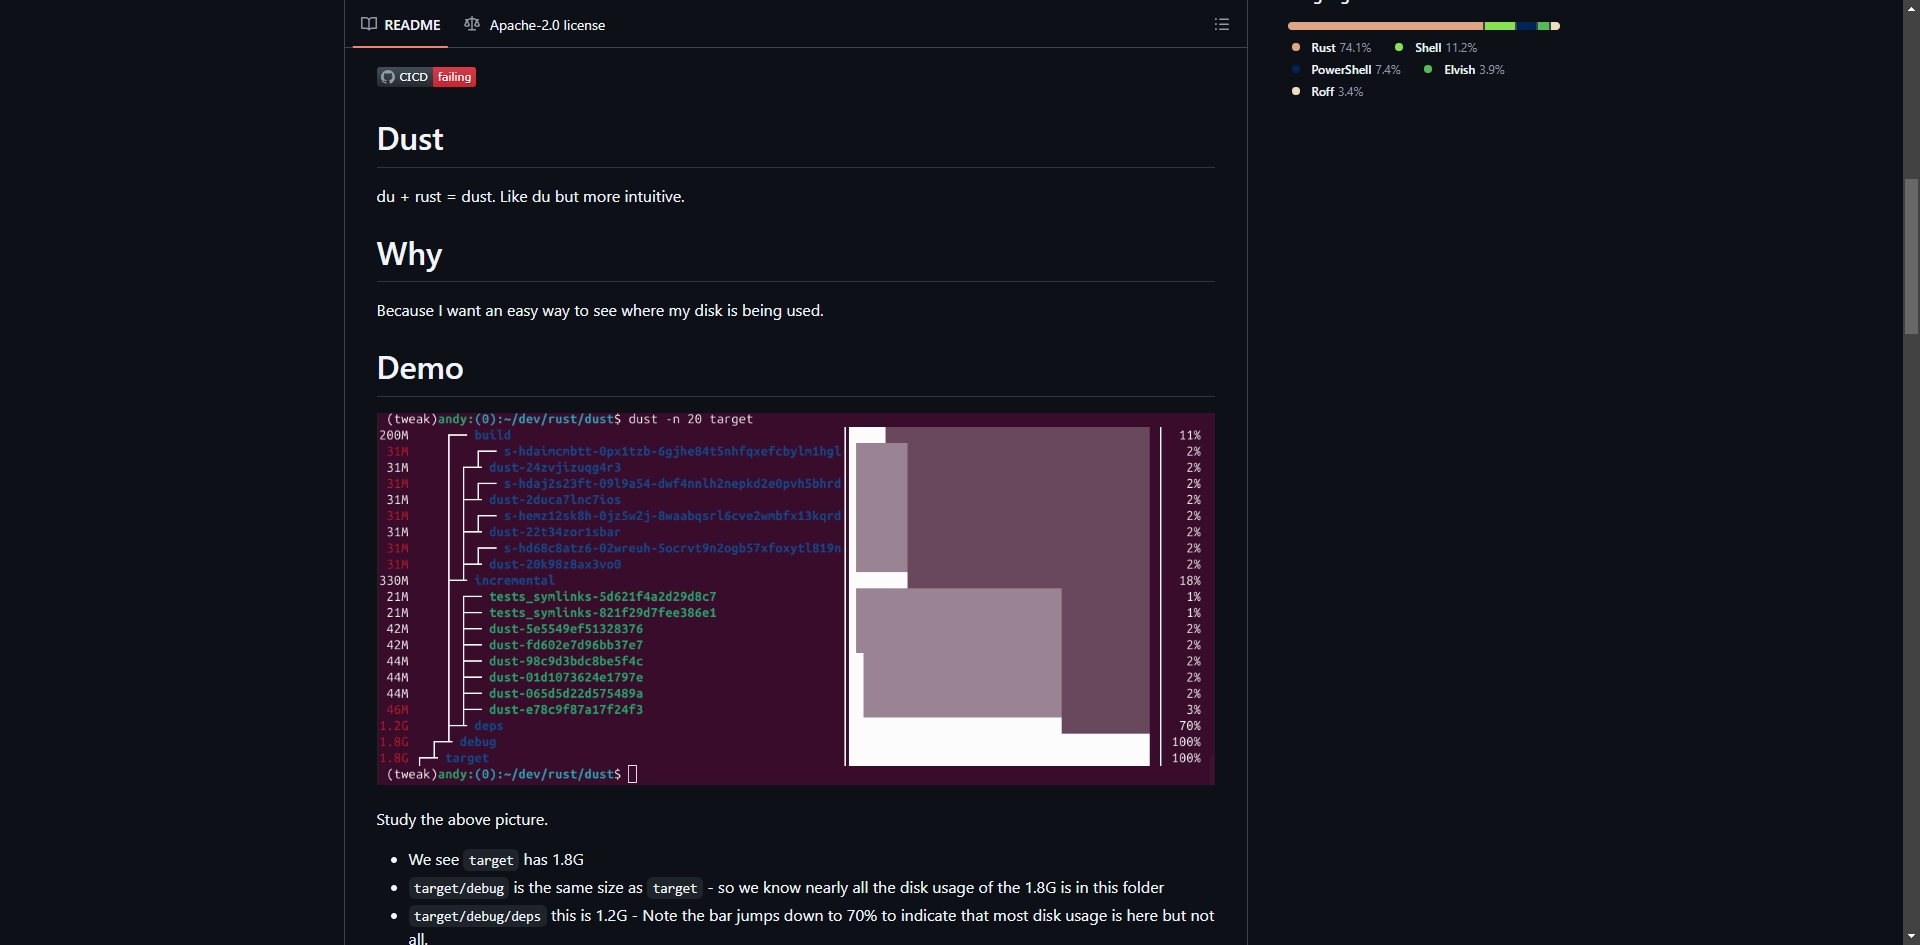Open the README outline list icon
This screenshot has width=1920, height=945.
(x=1222, y=24)
